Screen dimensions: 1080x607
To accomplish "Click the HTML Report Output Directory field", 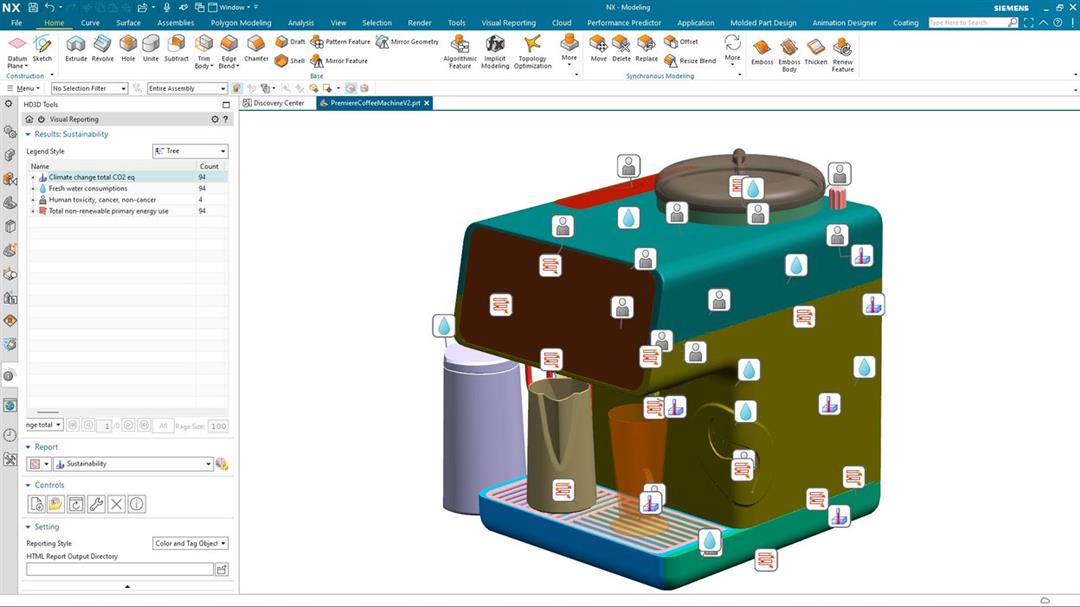I will (x=120, y=569).
